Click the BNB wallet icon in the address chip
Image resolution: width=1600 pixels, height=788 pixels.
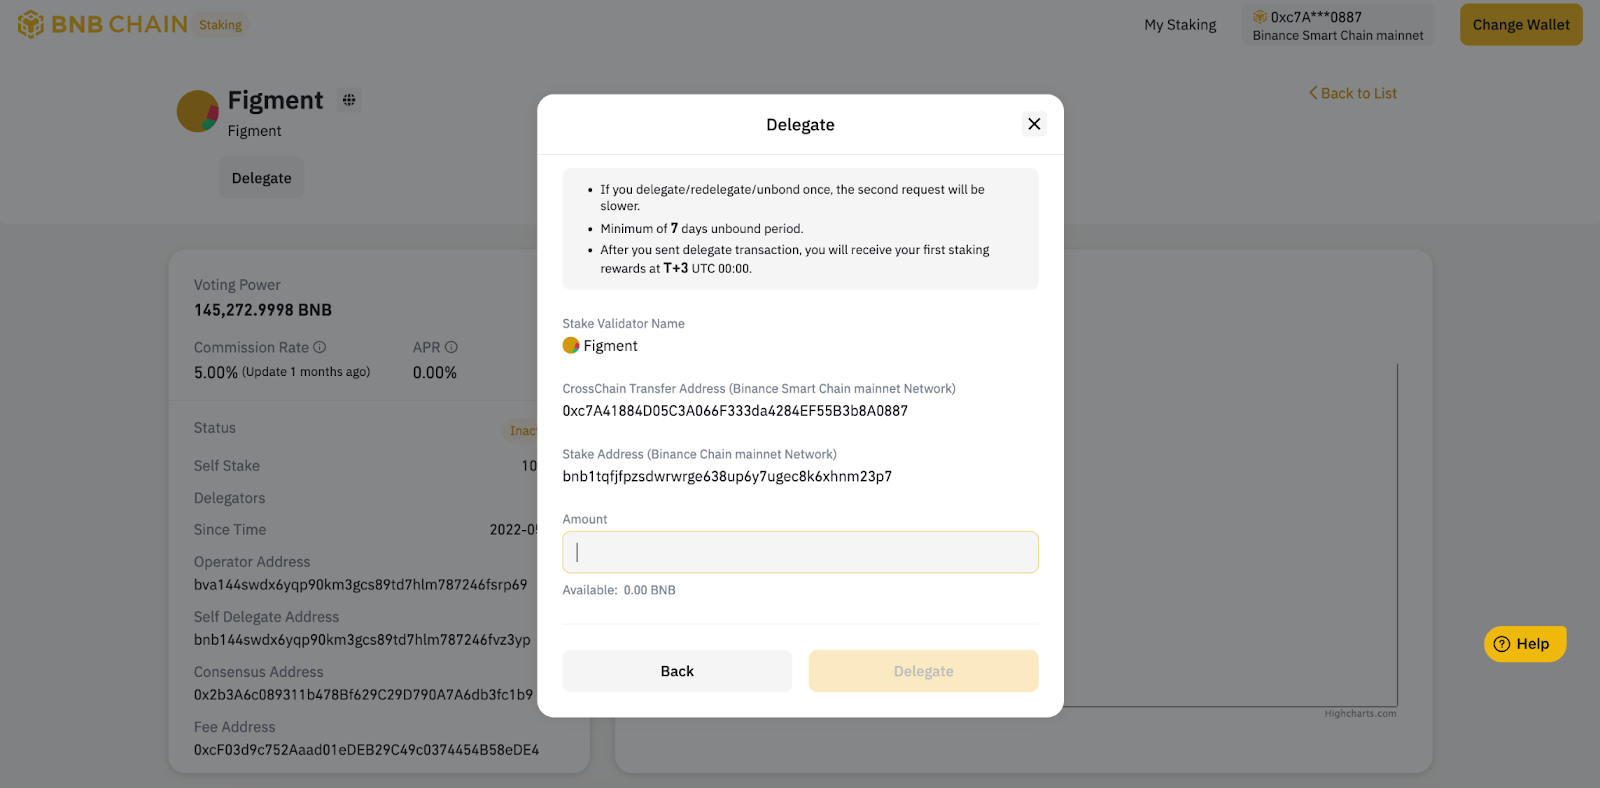point(1260,16)
